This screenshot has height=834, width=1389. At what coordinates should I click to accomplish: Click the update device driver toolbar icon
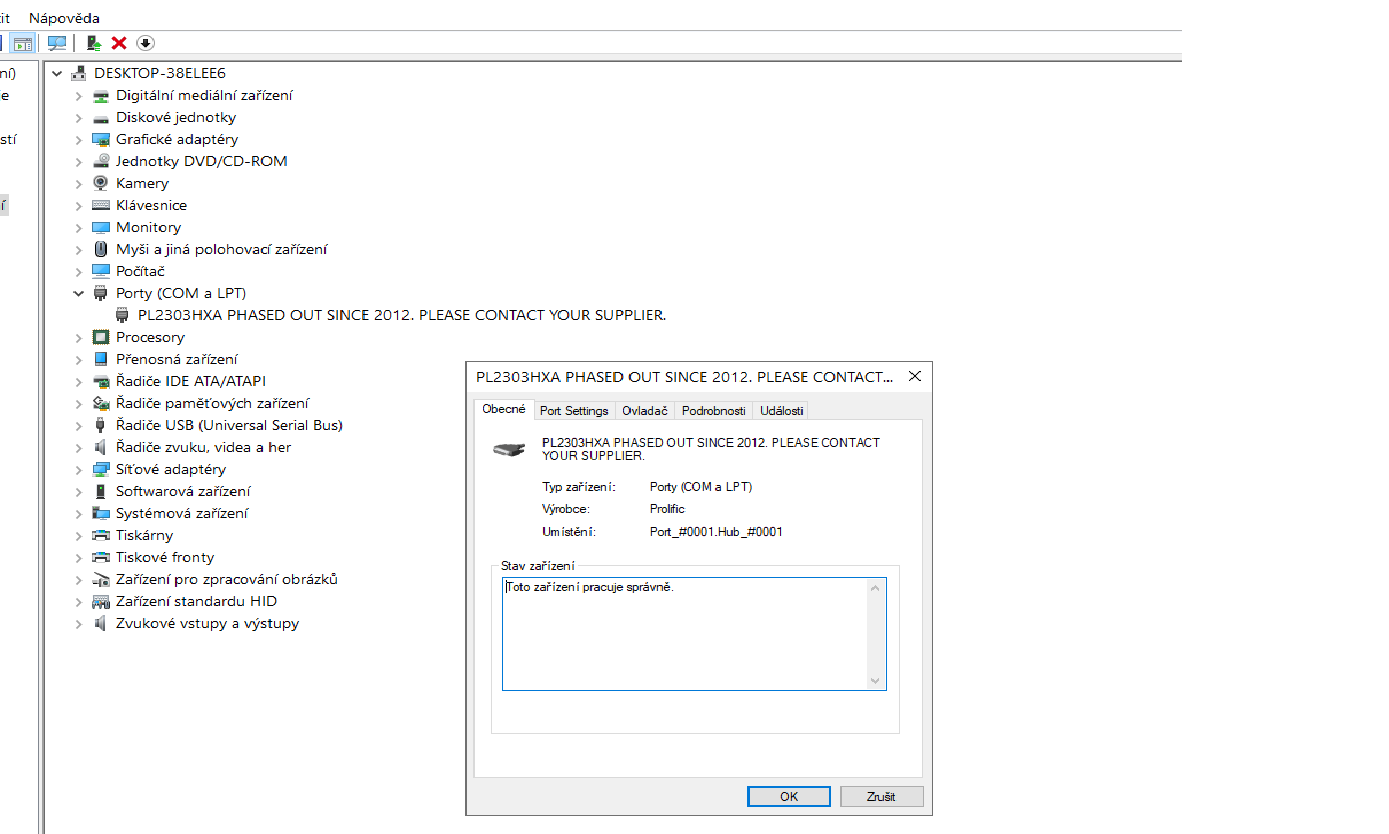tap(94, 43)
